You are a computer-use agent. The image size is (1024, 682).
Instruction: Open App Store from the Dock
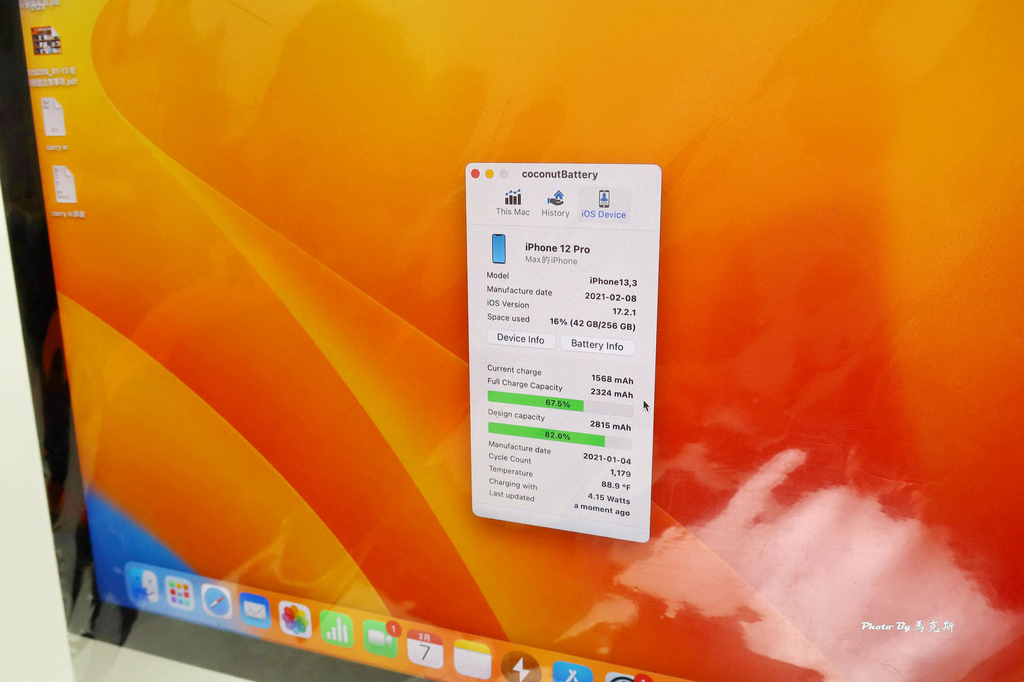pos(572,672)
